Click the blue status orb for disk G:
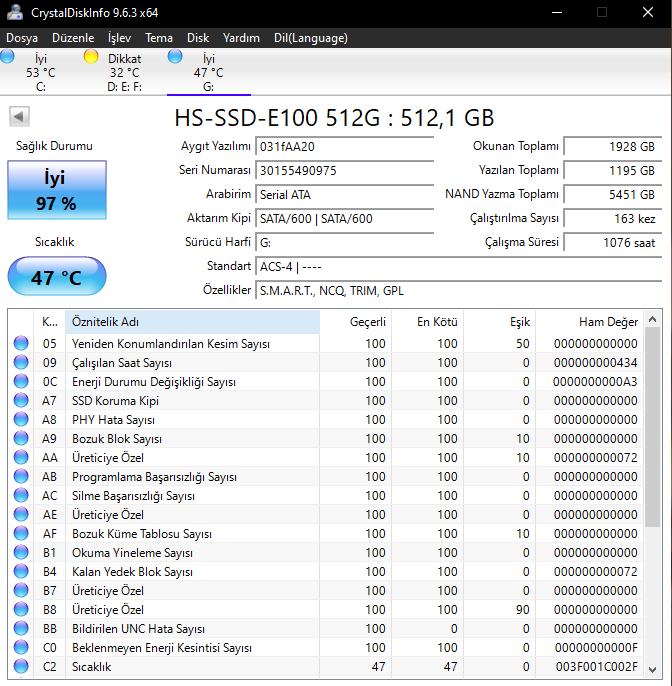Viewport: 672px width, 686px height. tap(175, 57)
